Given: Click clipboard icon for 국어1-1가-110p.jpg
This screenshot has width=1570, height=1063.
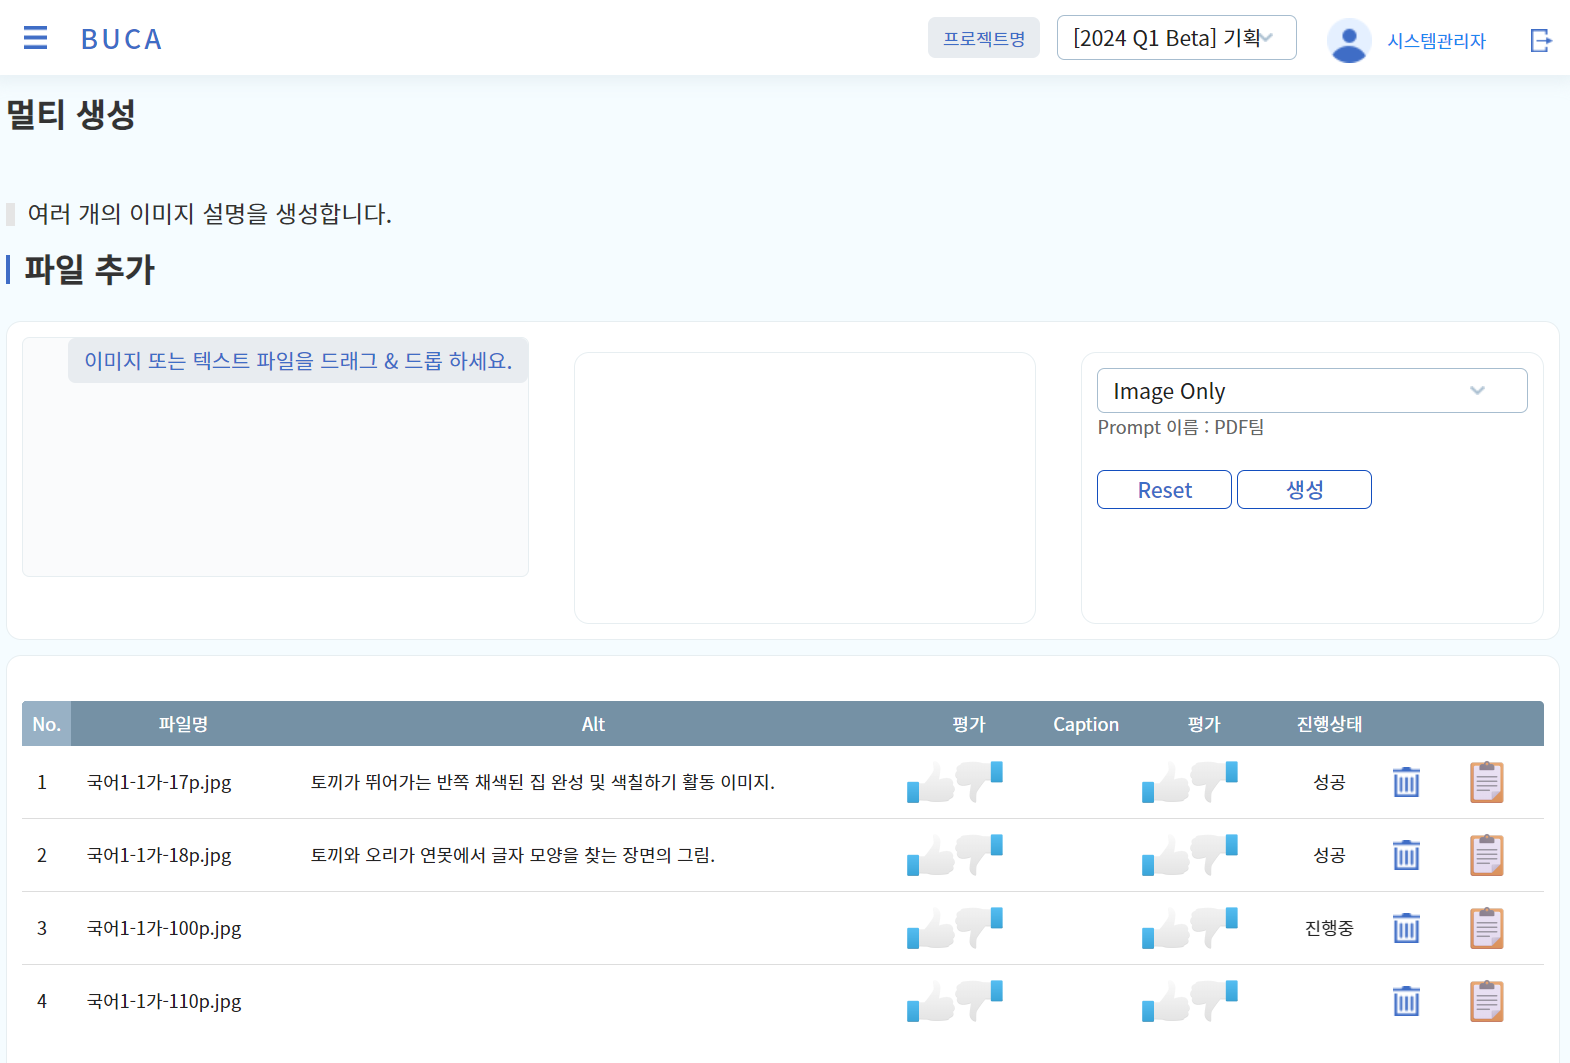Looking at the screenshot, I should pyautogui.click(x=1486, y=1001).
